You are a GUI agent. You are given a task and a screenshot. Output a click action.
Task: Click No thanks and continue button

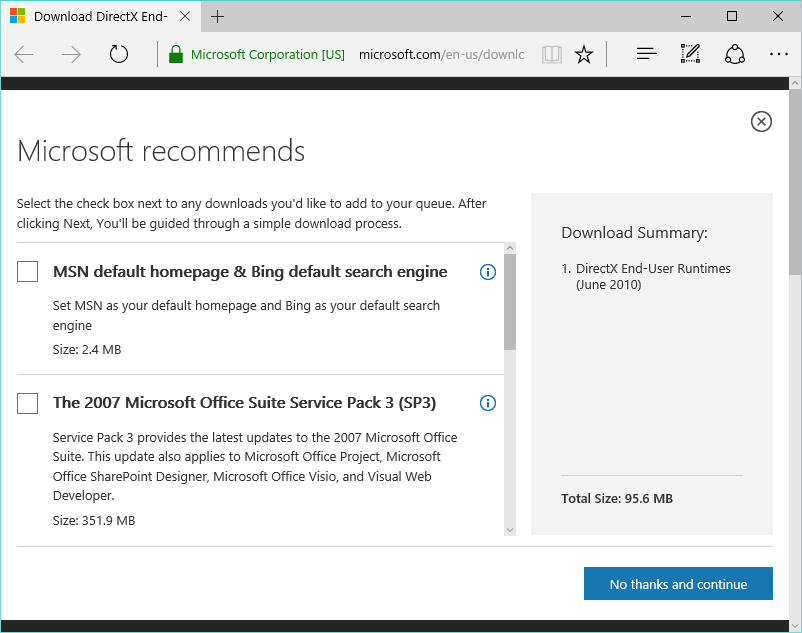[x=678, y=584]
